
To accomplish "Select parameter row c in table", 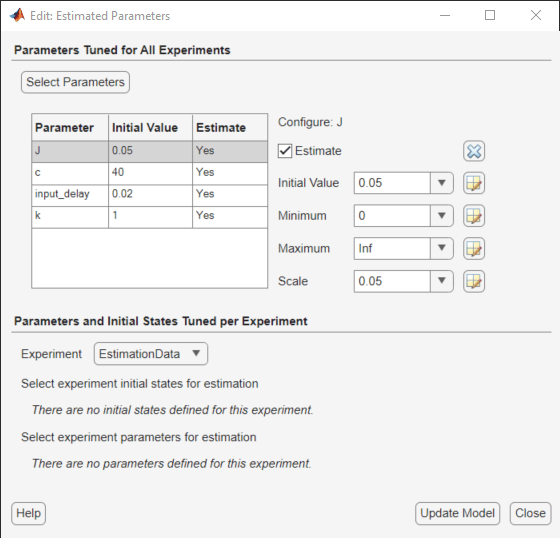I will [x=149, y=173].
